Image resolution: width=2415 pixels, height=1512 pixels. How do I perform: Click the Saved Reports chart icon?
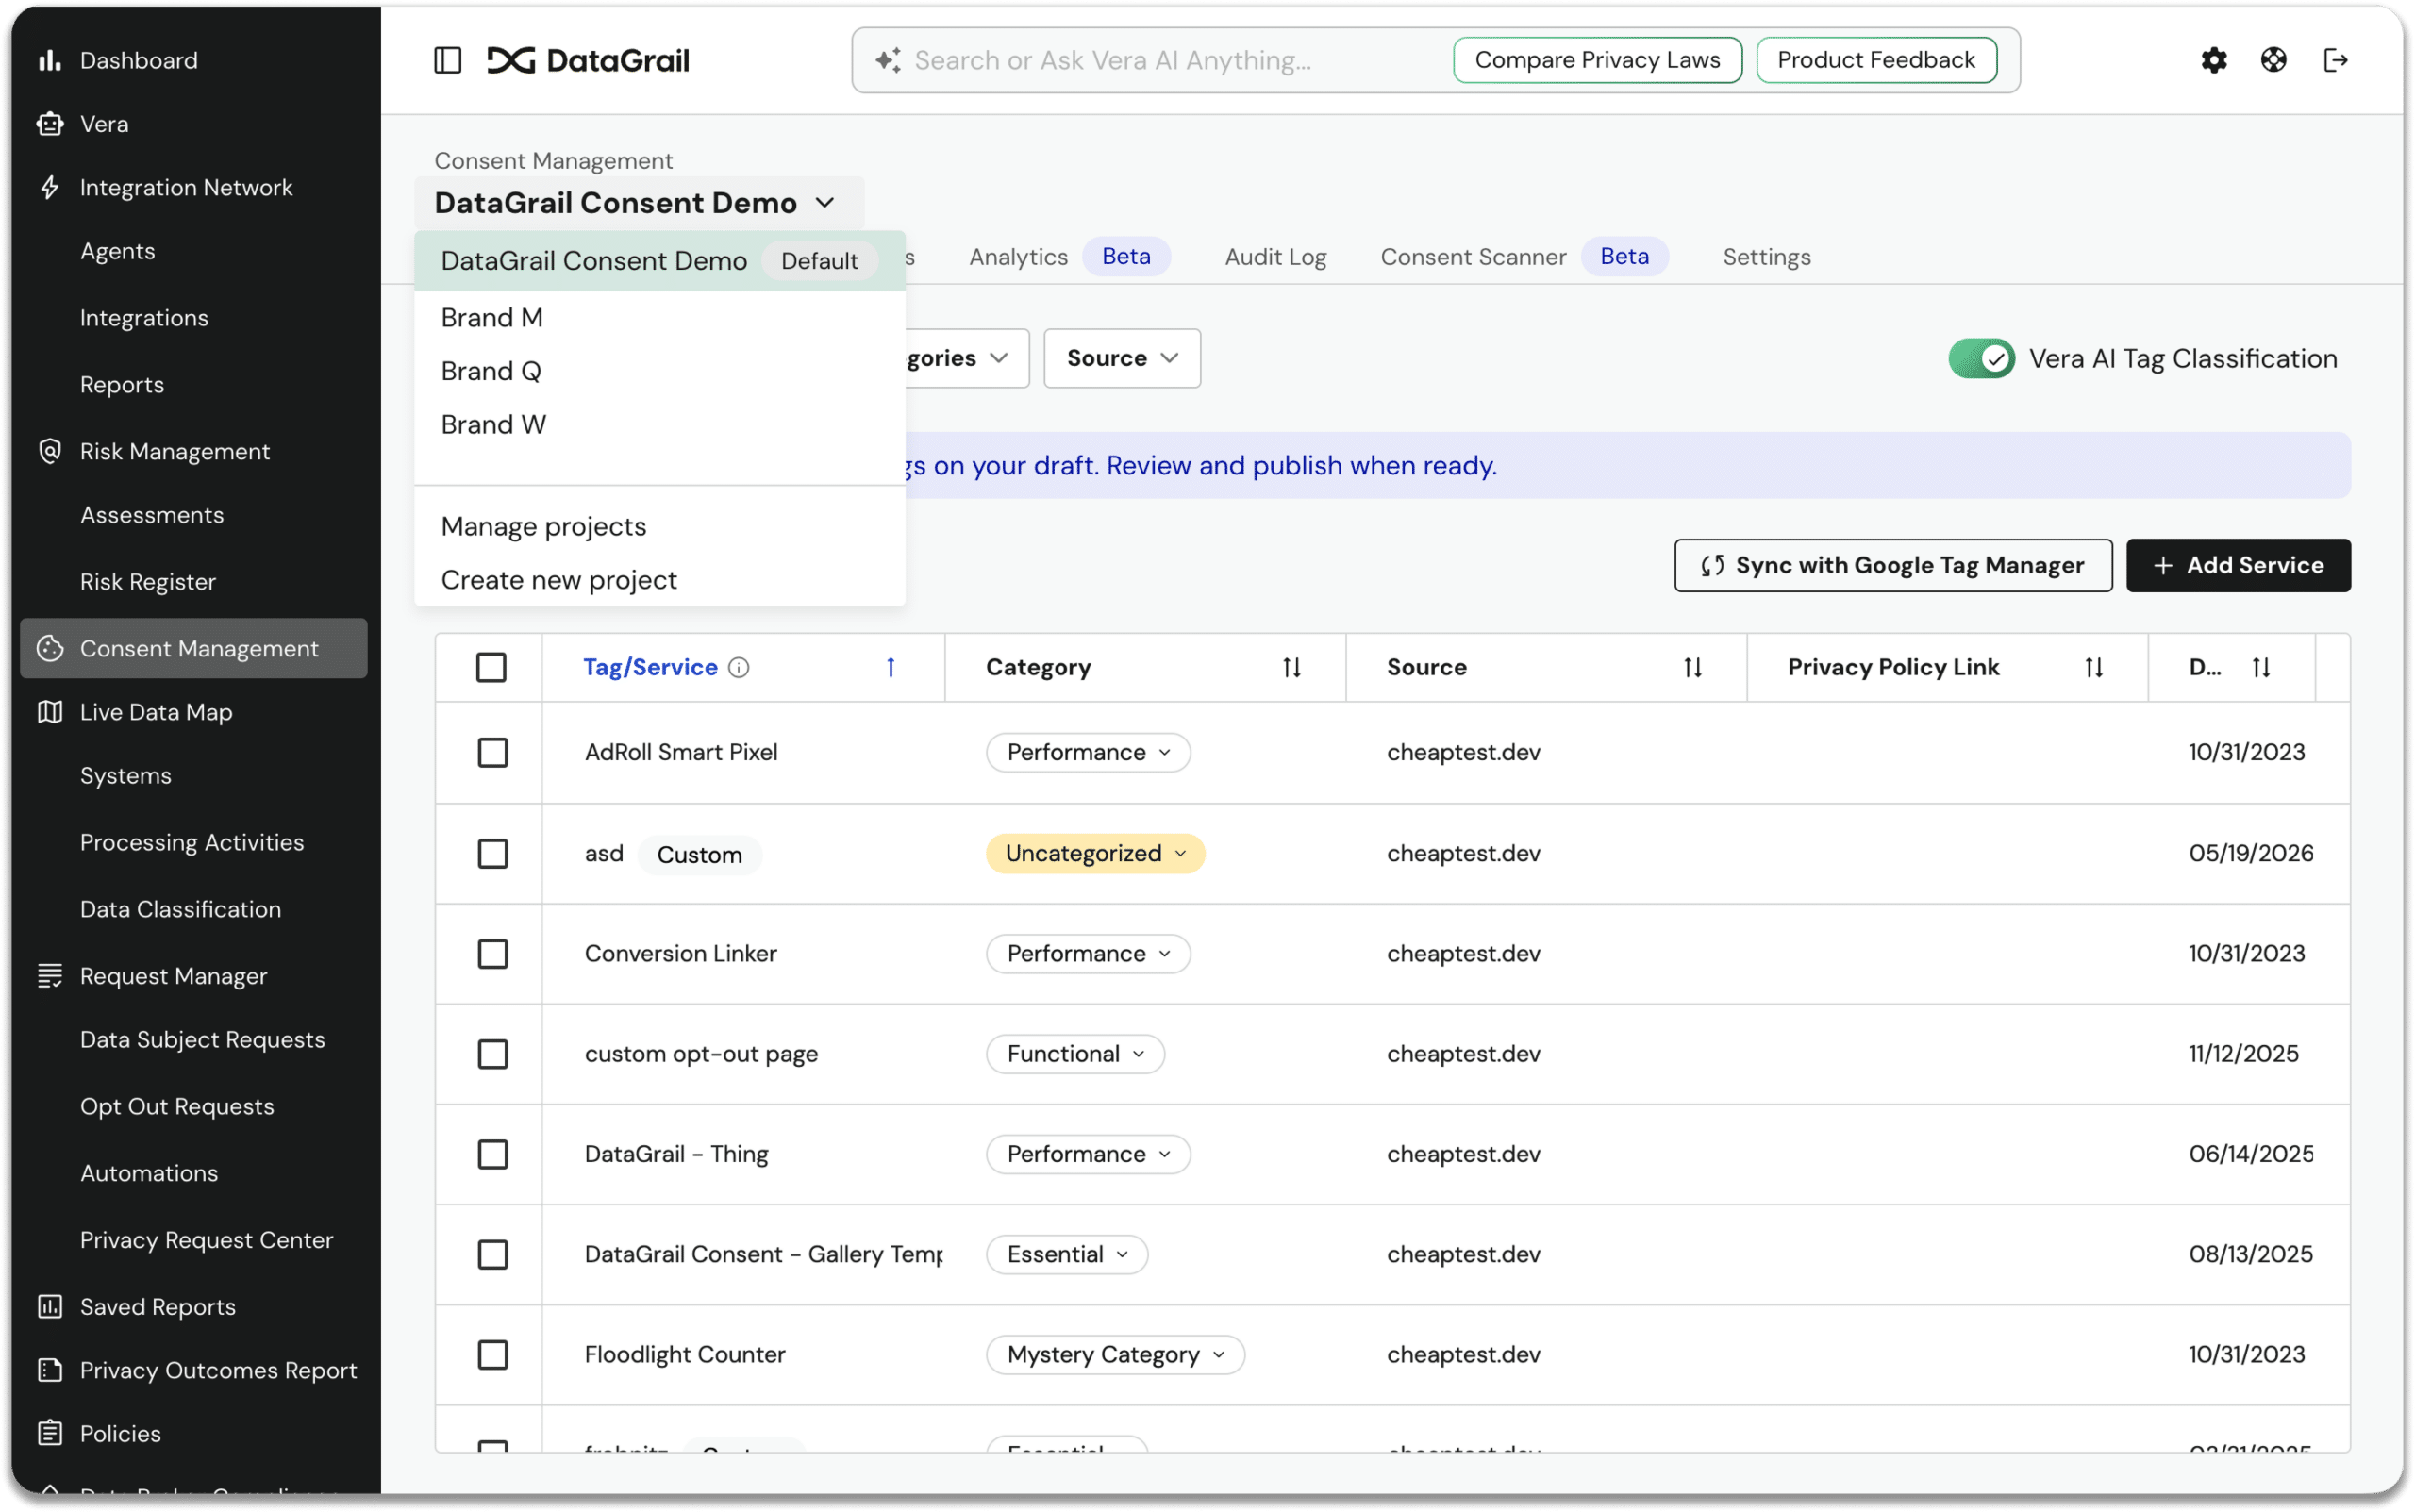tap(50, 1306)
